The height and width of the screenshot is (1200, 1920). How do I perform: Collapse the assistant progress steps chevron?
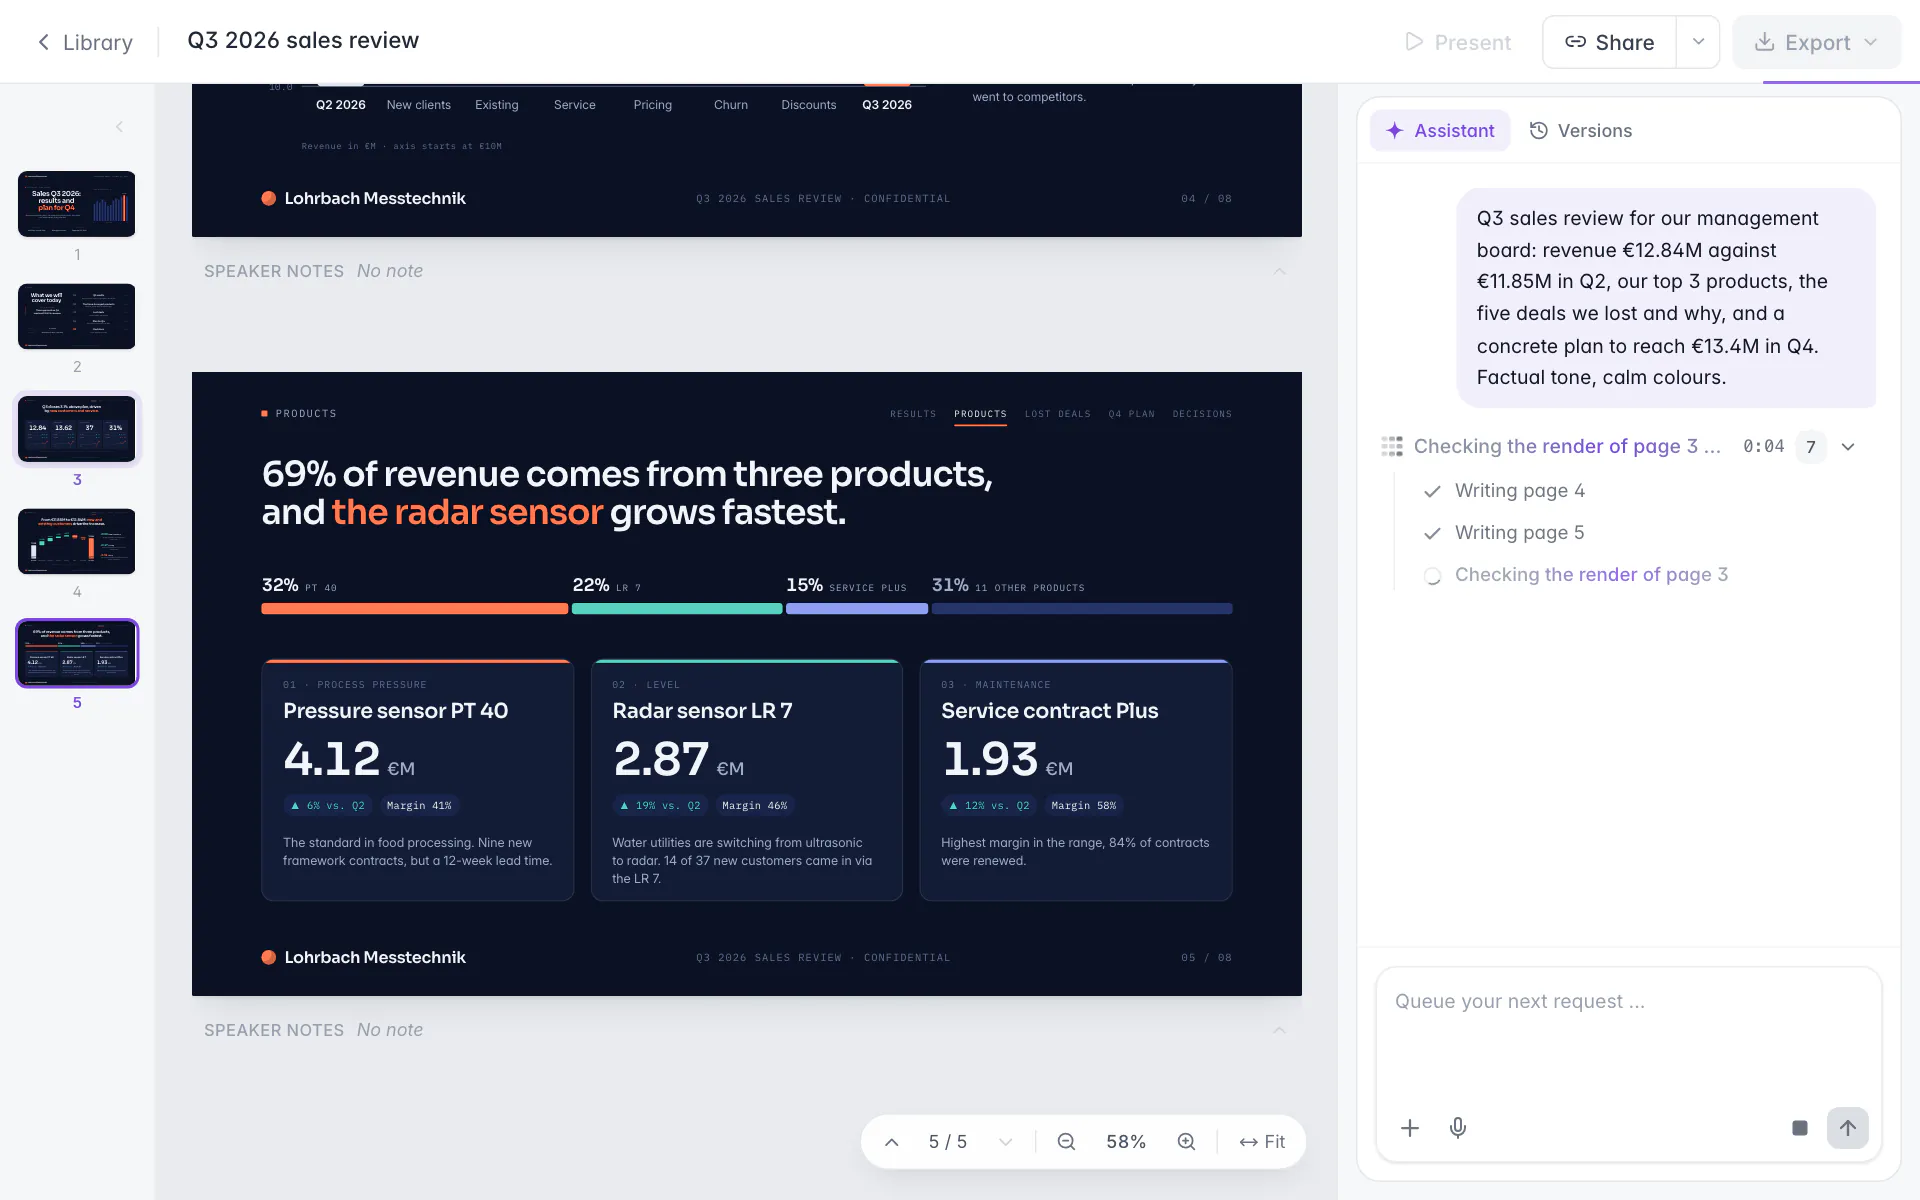tap(1848, 447)
